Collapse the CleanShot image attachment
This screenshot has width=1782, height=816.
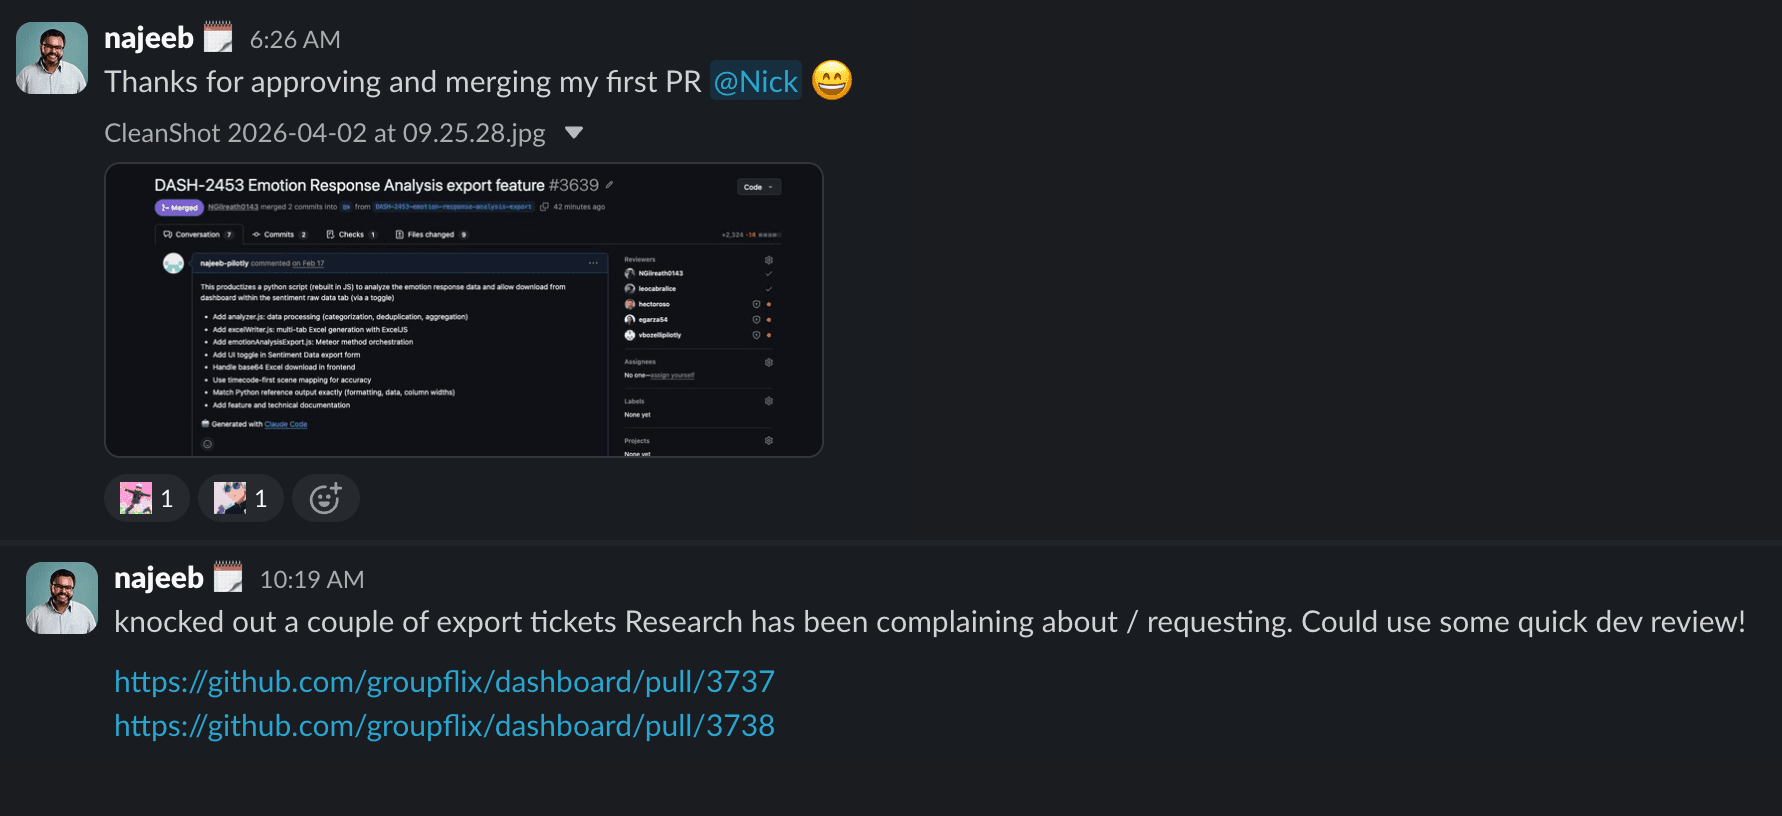pos(574,131)
